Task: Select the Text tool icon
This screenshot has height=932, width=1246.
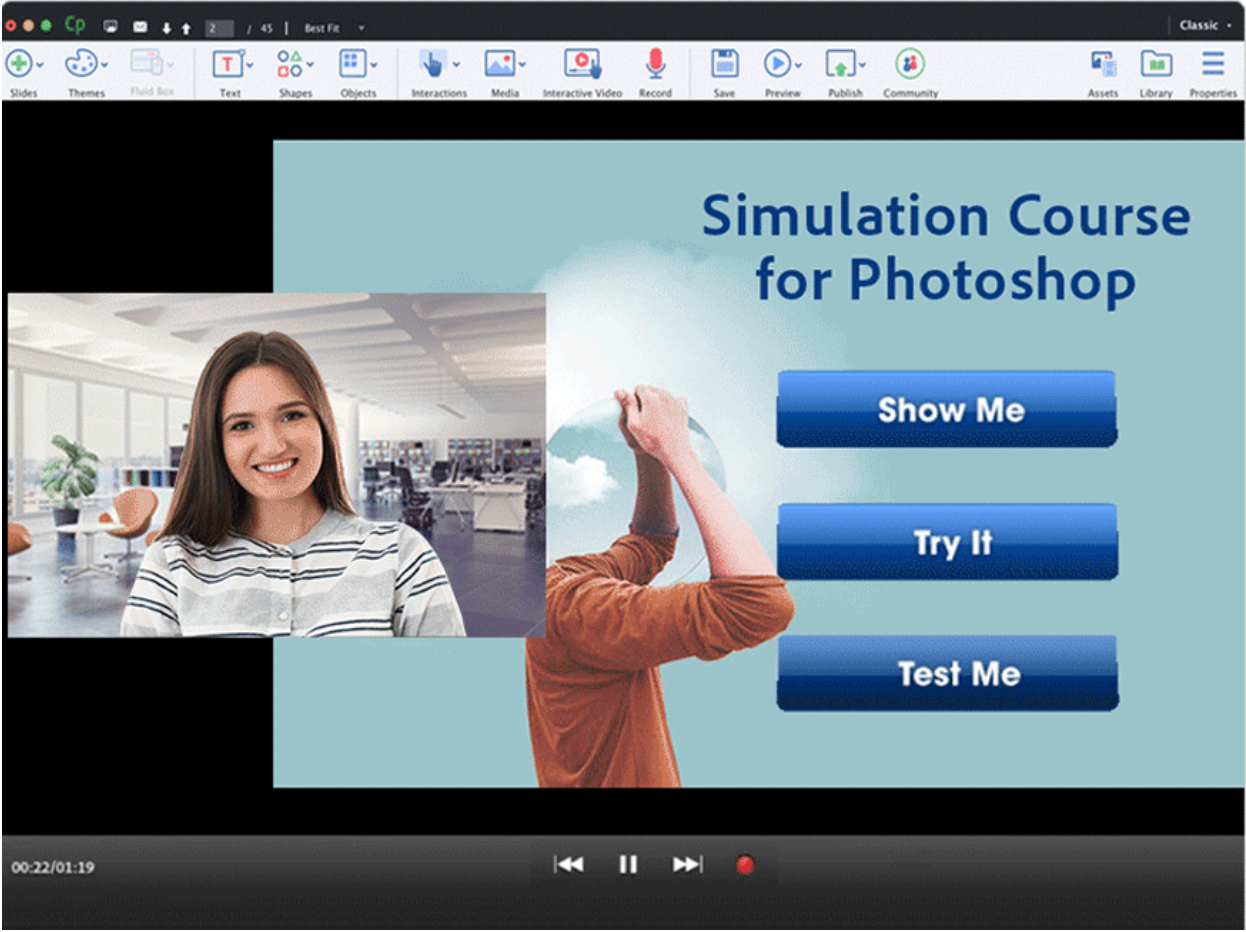Action: [x=228, y=64]
